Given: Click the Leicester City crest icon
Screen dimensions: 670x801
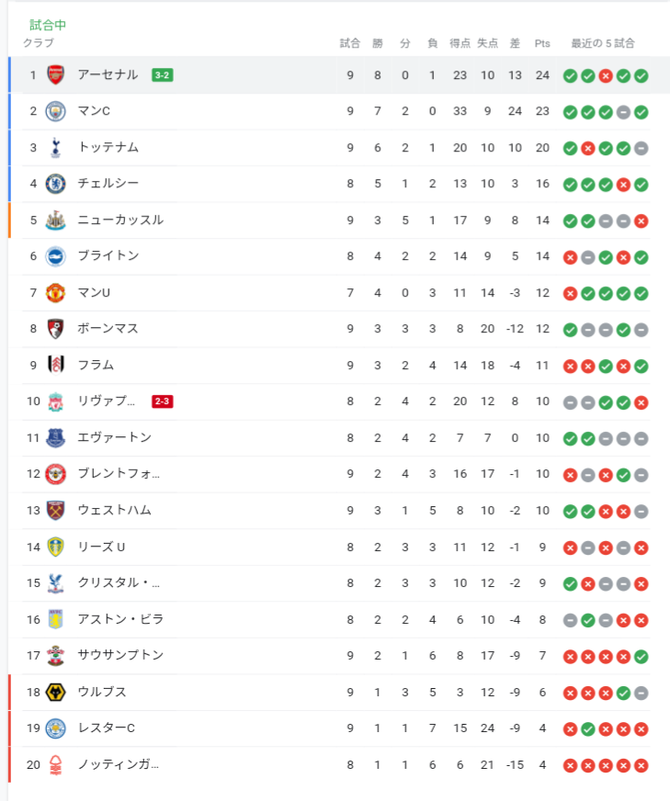Looking at the screenshot, I should point(56,727).
